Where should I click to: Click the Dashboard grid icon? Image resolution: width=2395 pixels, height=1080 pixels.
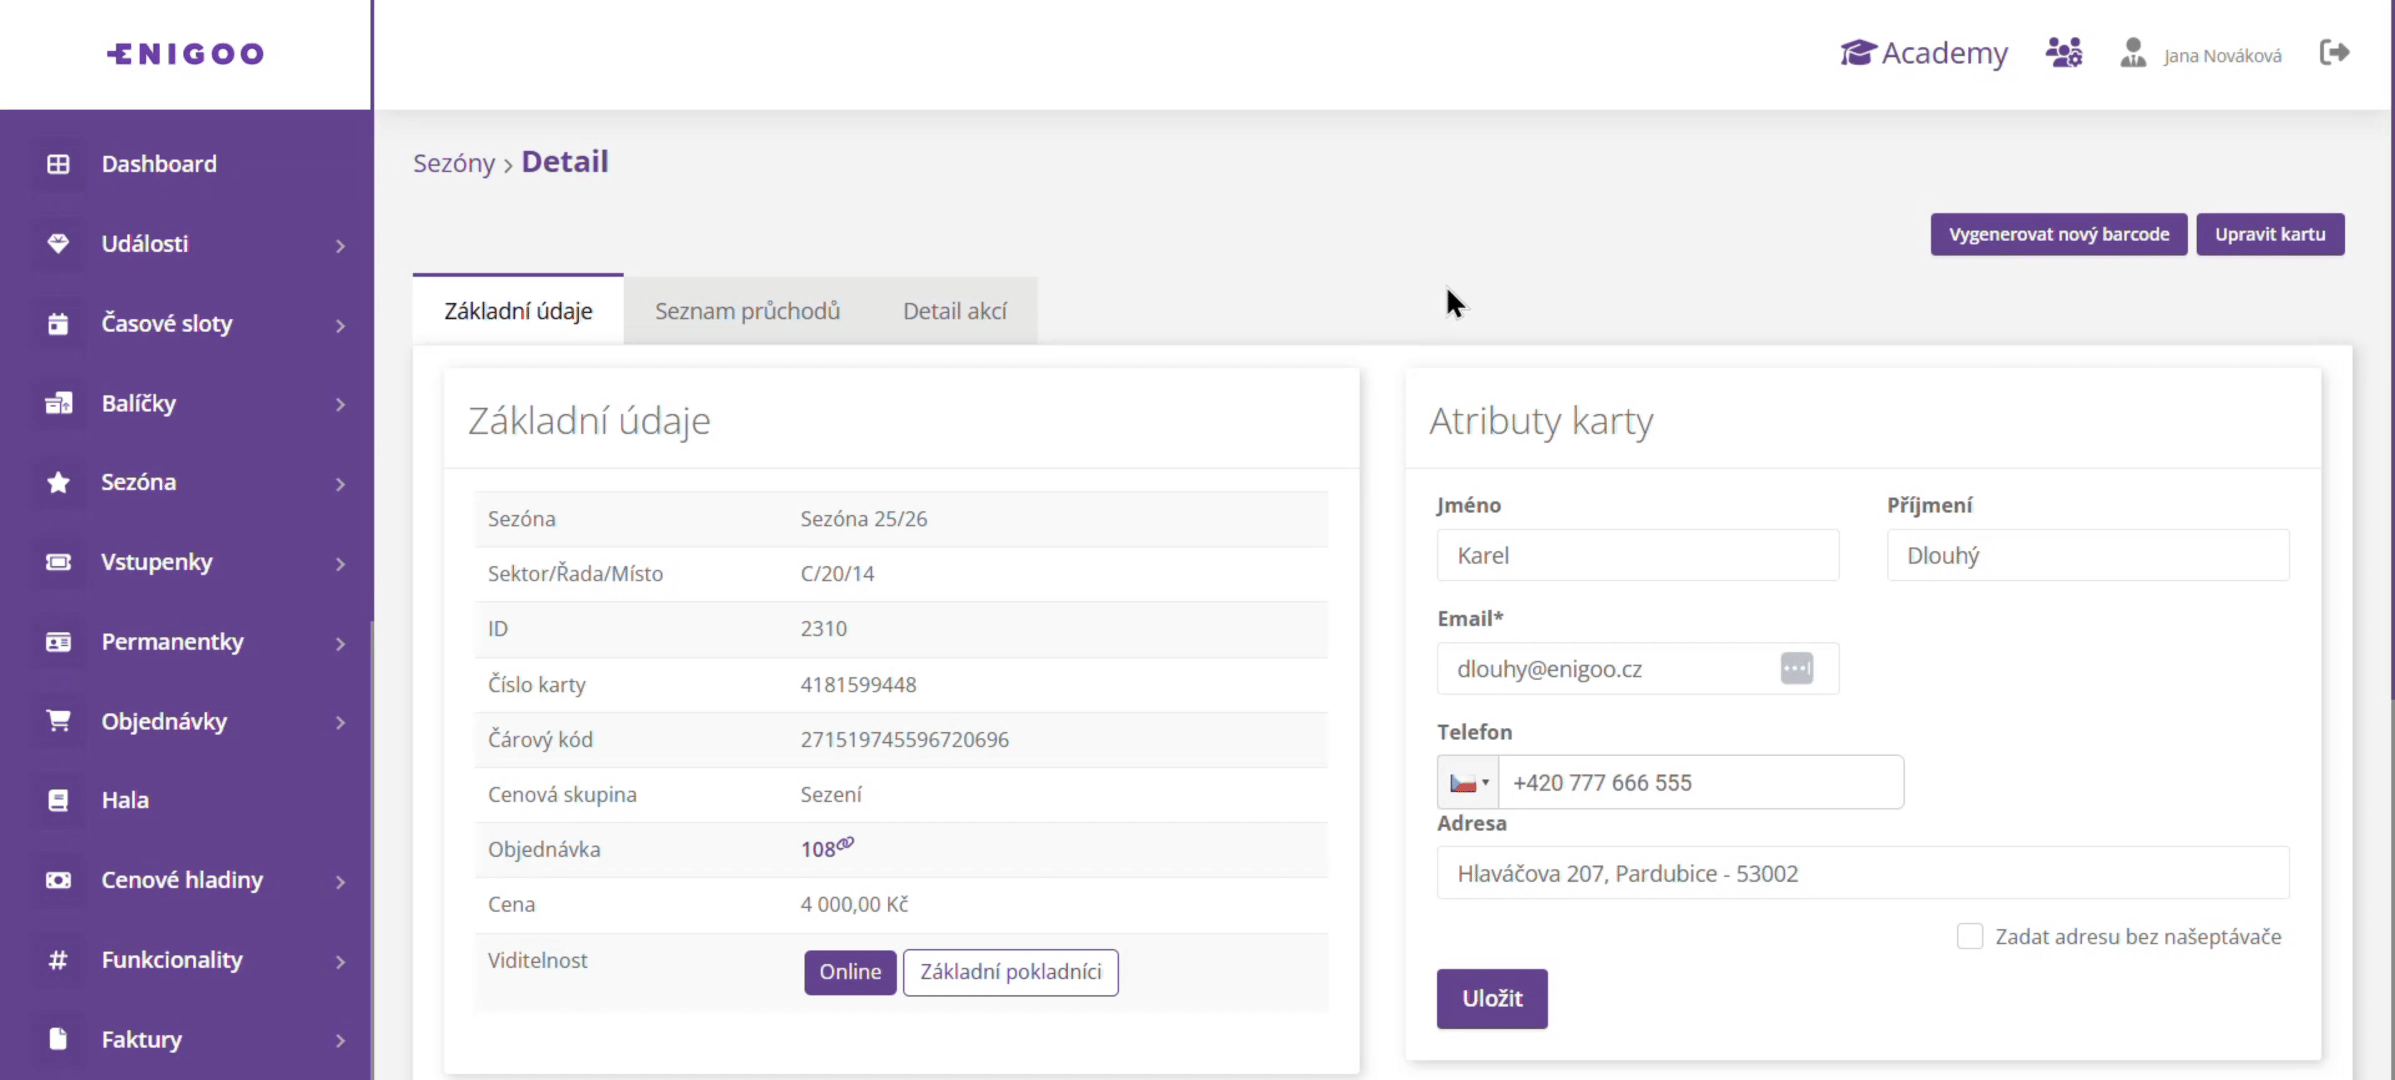[x=58, y=164]
